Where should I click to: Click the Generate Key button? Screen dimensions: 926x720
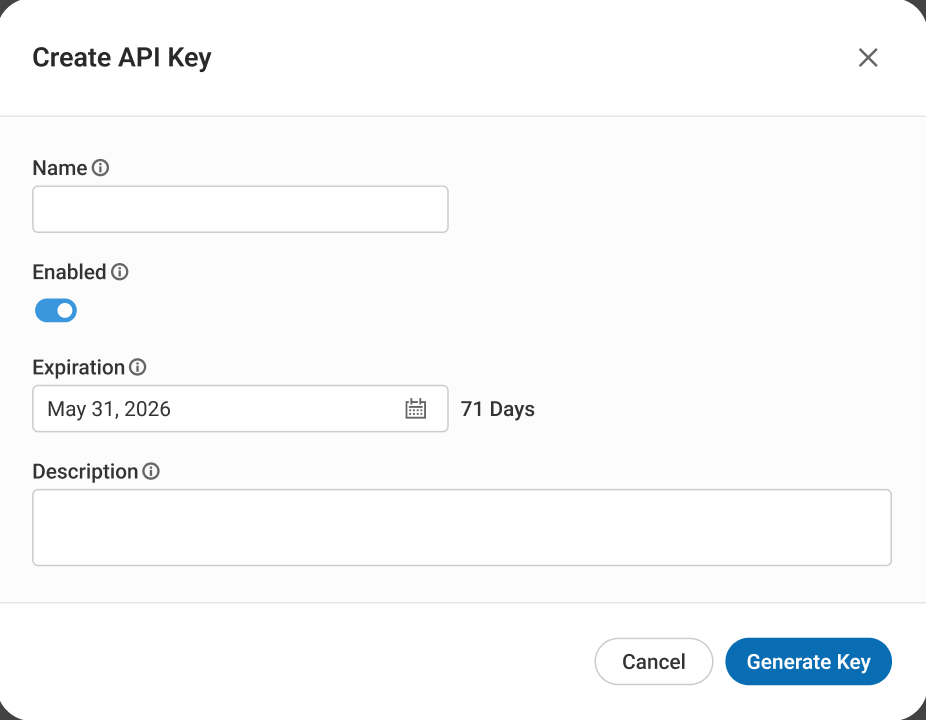click(x=808, y=662)
